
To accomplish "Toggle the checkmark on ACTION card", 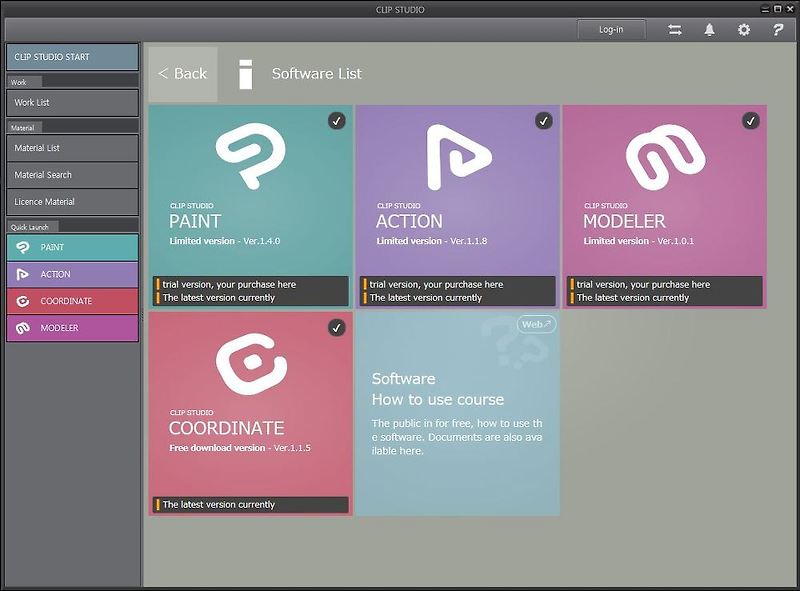I will pyautogui.click(x=544, y=121).
